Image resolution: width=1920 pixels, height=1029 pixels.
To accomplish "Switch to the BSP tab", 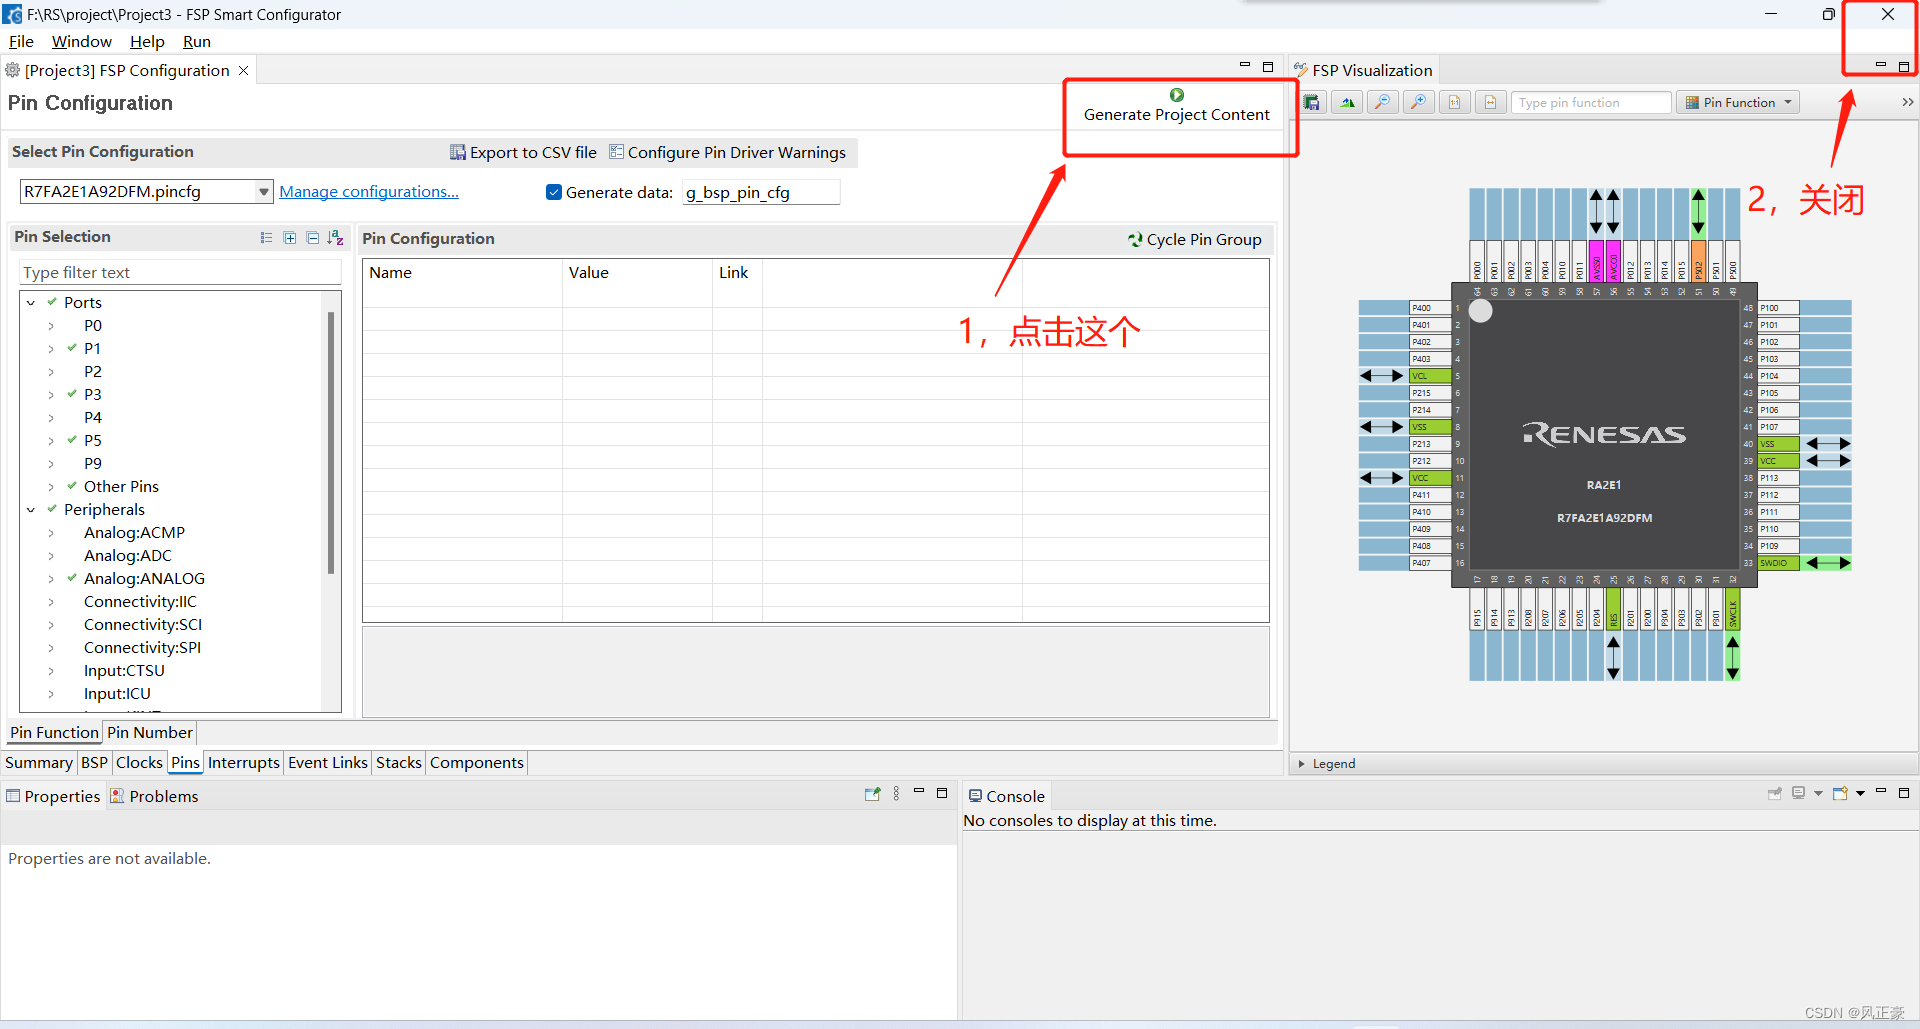I will (94, 763).
